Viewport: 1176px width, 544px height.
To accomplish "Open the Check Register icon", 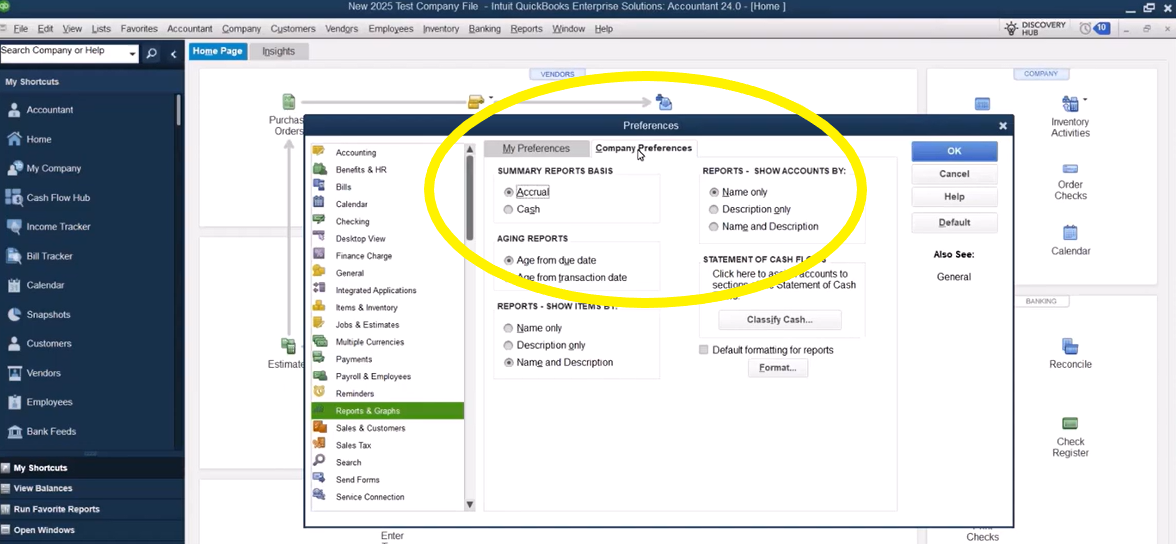I will [1070, 424].
